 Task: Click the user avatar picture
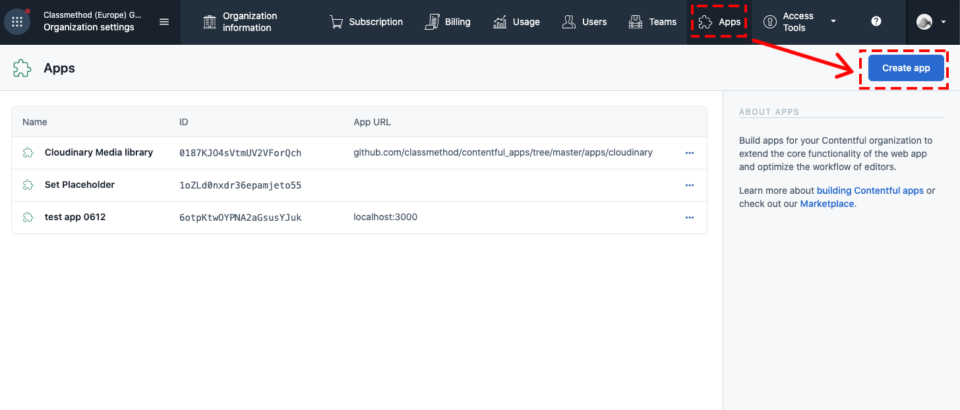pos(924,22)
